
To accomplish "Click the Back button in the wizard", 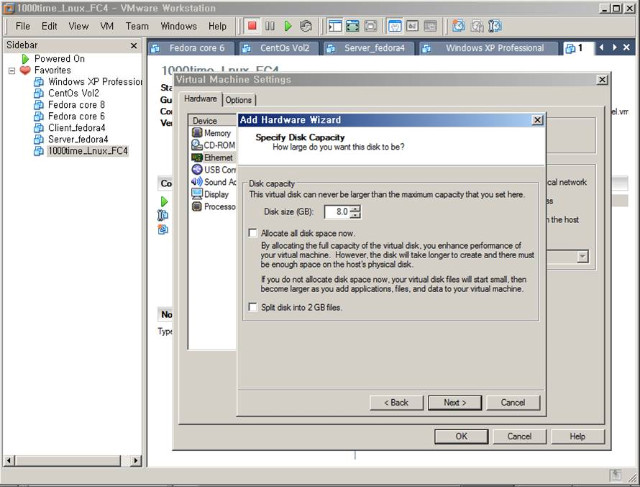I will [x=396, y=402].
